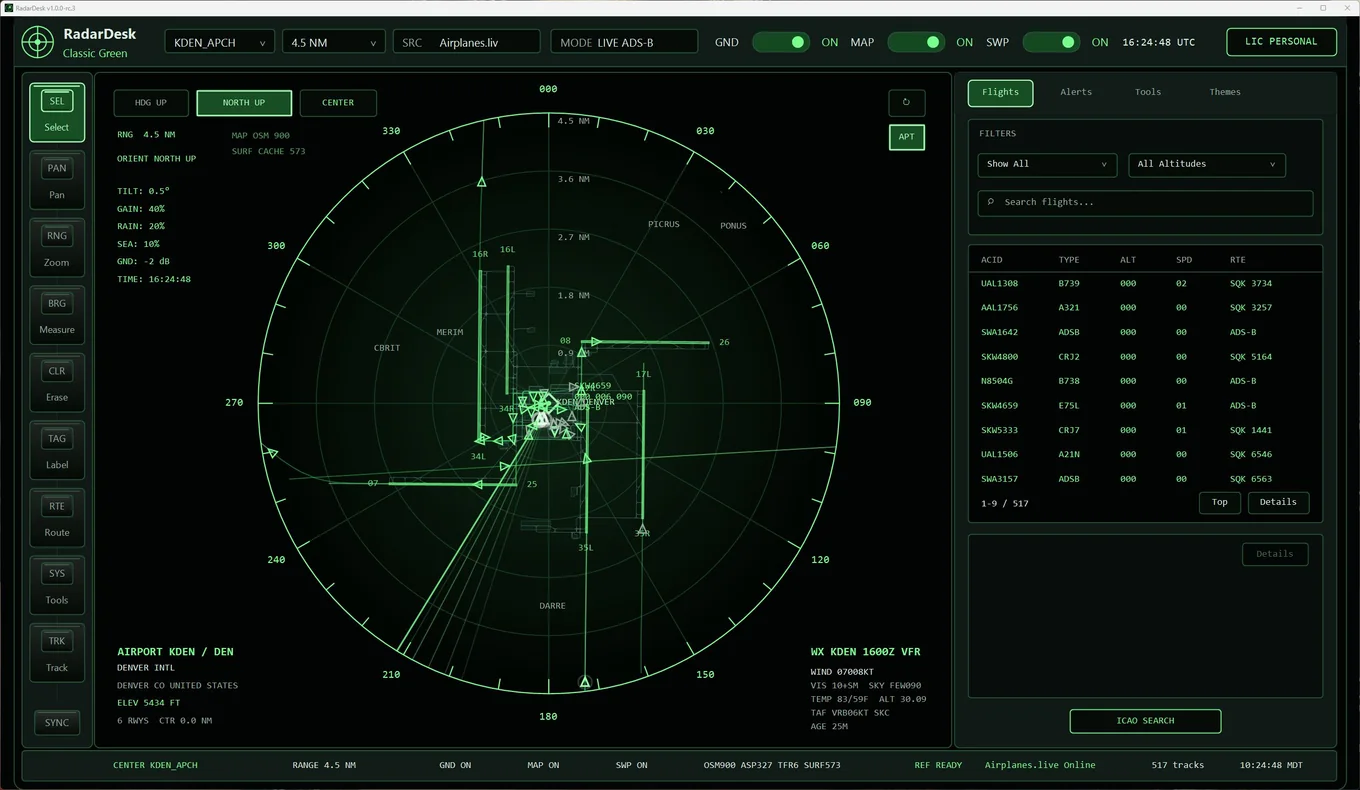Select flight row SKW4659

click(1145, 406)
